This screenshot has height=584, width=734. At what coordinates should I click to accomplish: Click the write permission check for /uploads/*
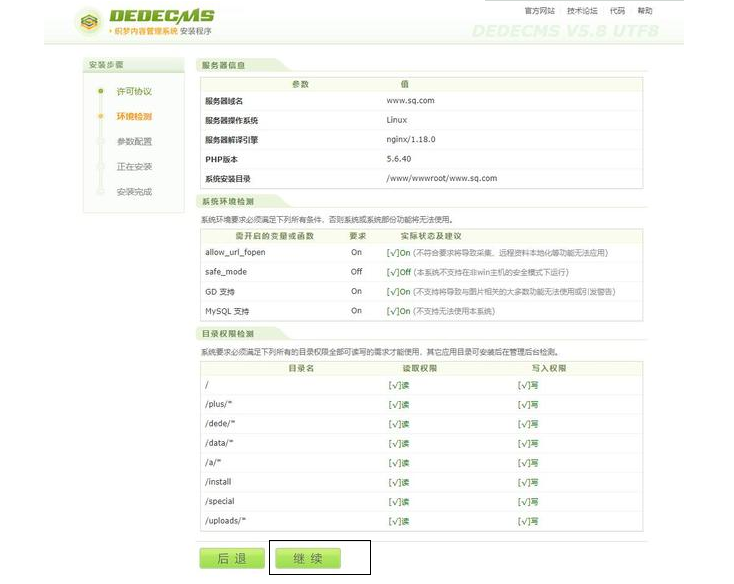(x=528, y=521)
